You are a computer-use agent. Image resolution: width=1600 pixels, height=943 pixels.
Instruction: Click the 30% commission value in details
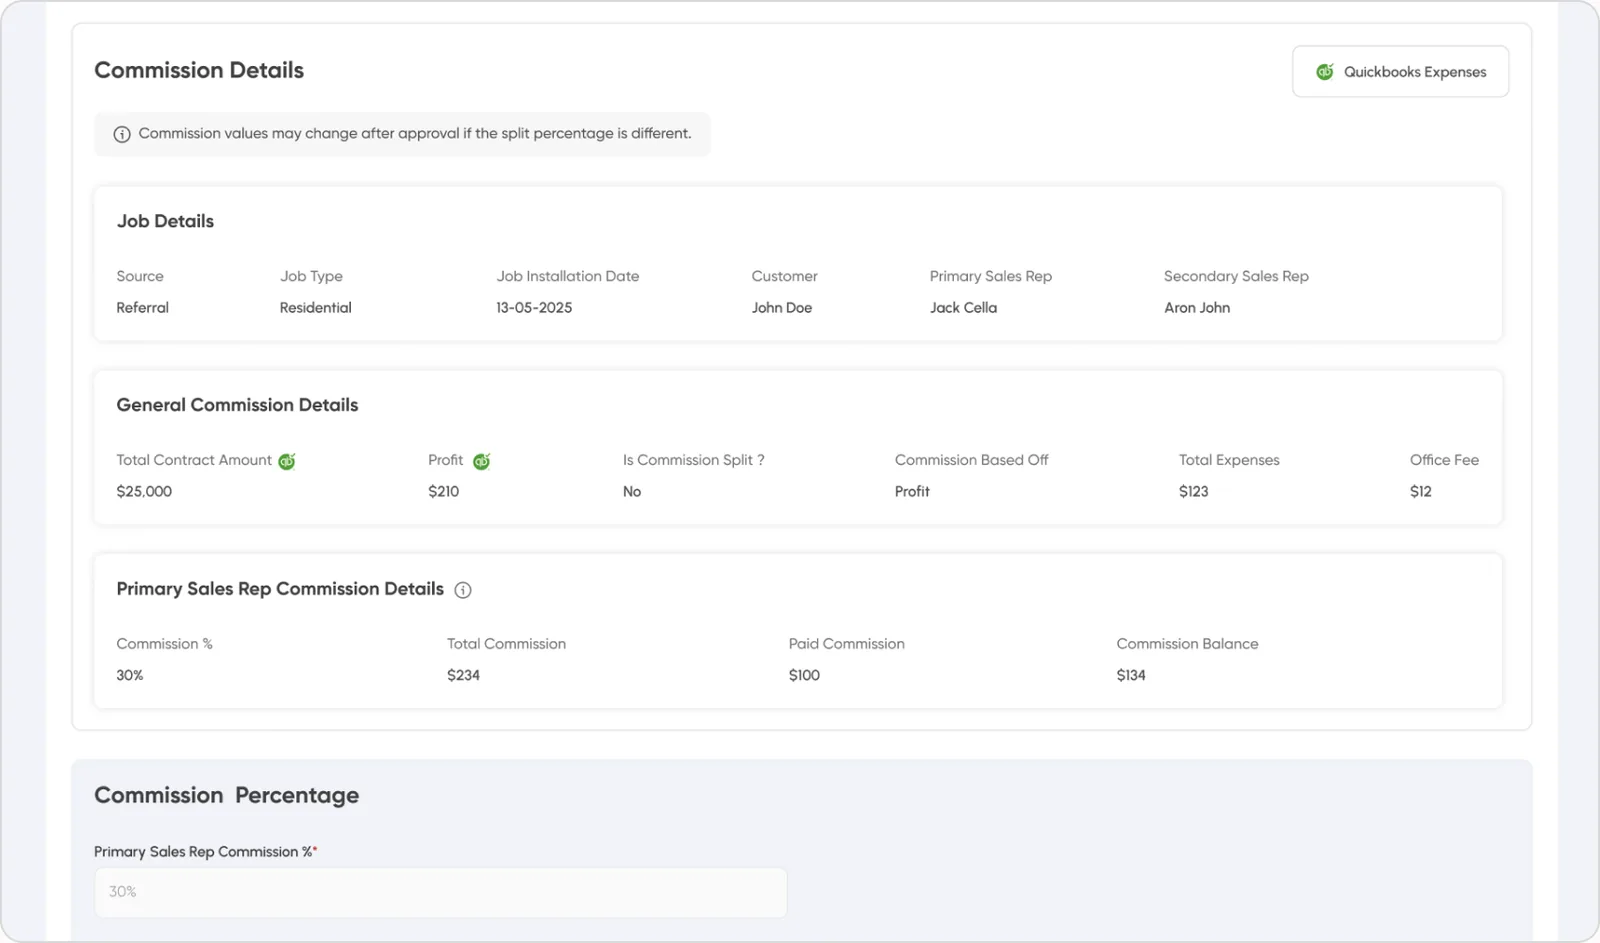[x=130, y=676]
